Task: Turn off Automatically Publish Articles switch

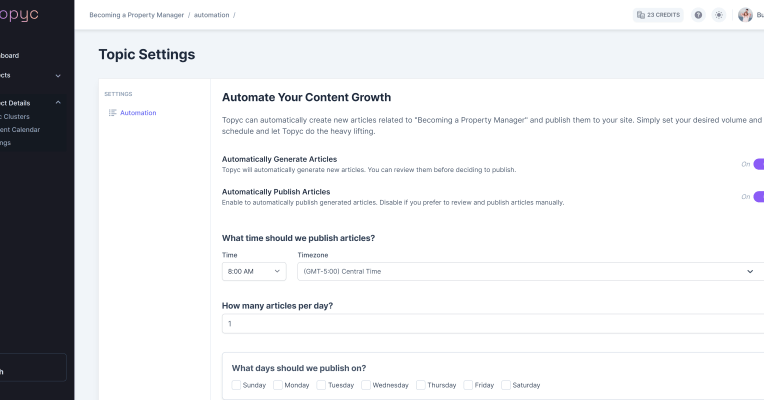Action: [x=758, y=197]
